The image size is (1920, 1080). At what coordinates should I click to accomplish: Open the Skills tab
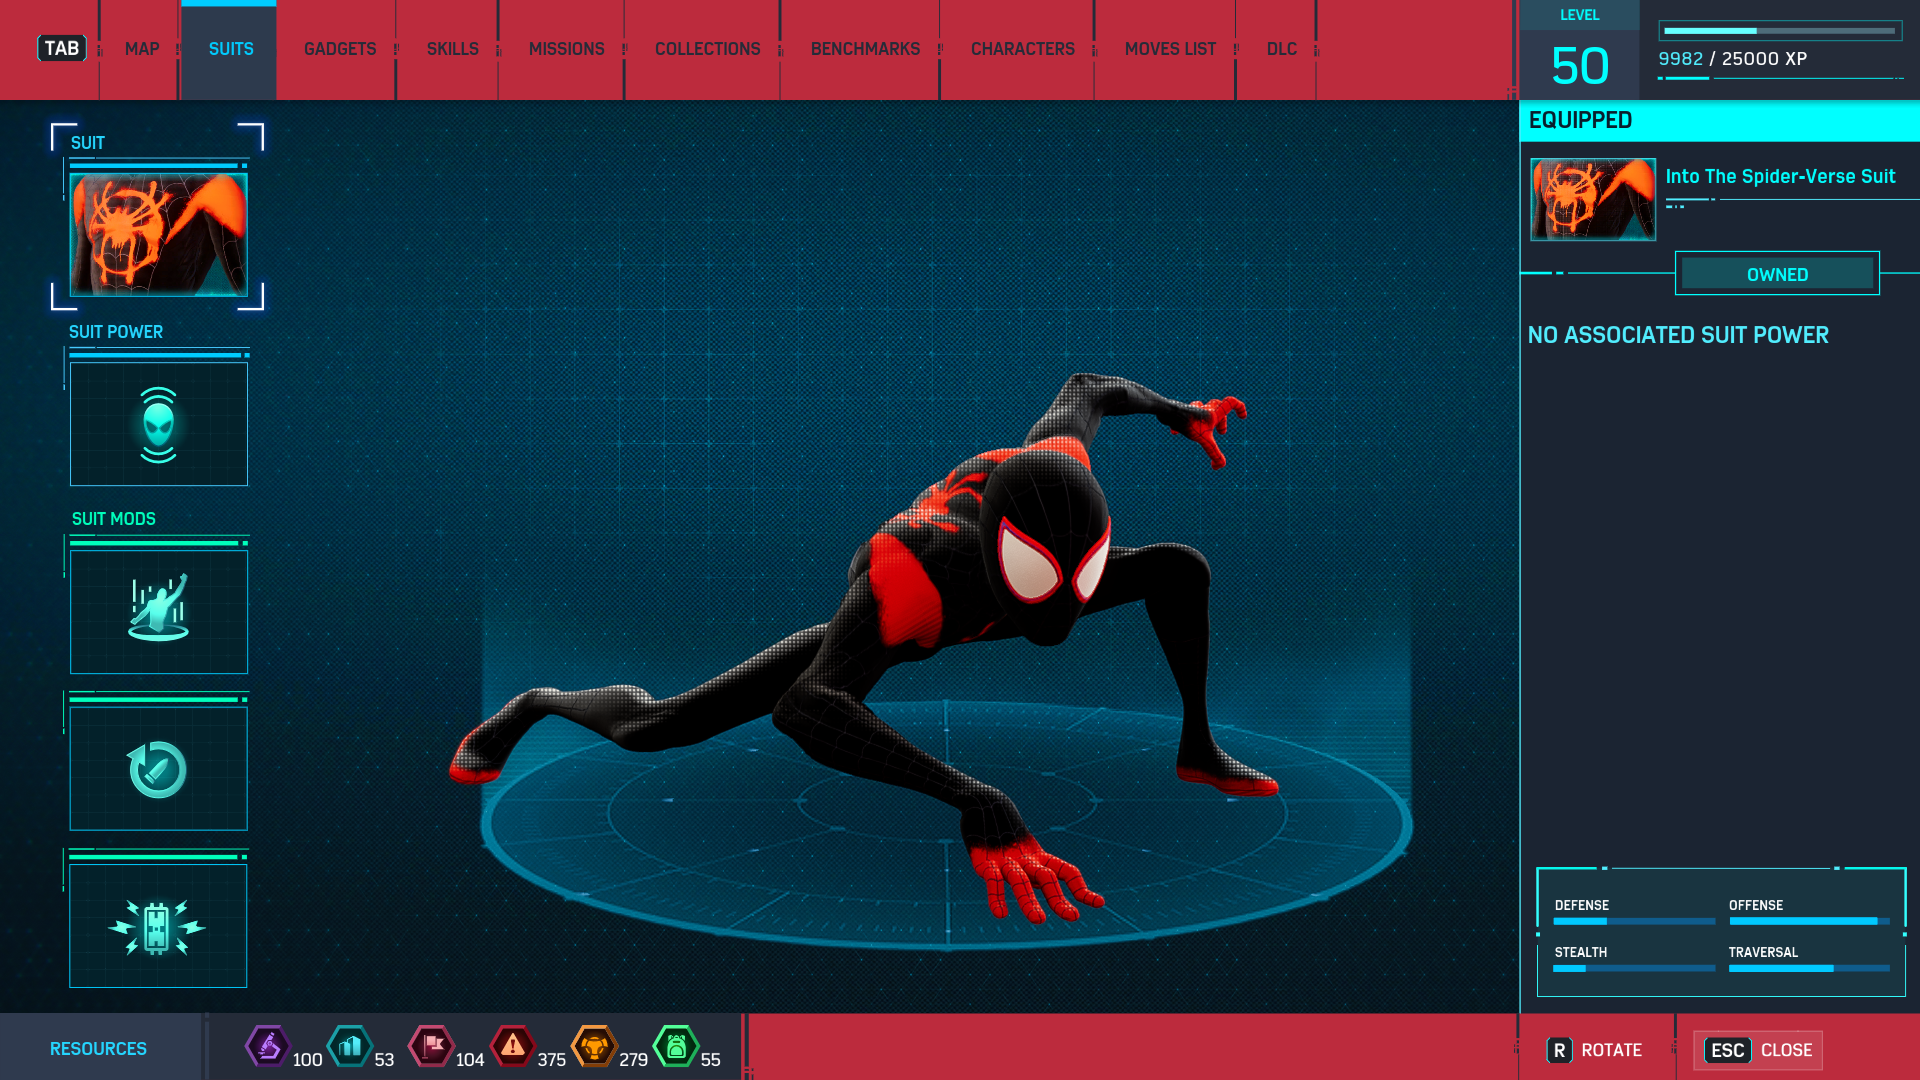(452, 49)
